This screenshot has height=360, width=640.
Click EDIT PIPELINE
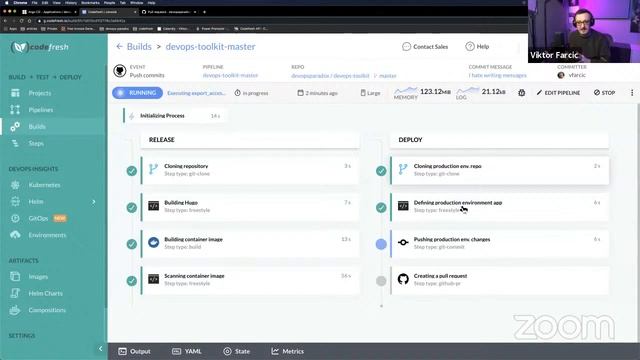558,93
